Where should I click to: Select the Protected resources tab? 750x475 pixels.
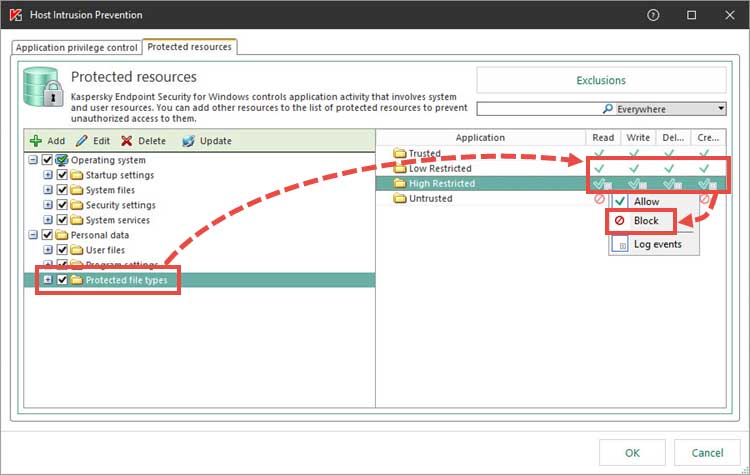click(189, 47)
